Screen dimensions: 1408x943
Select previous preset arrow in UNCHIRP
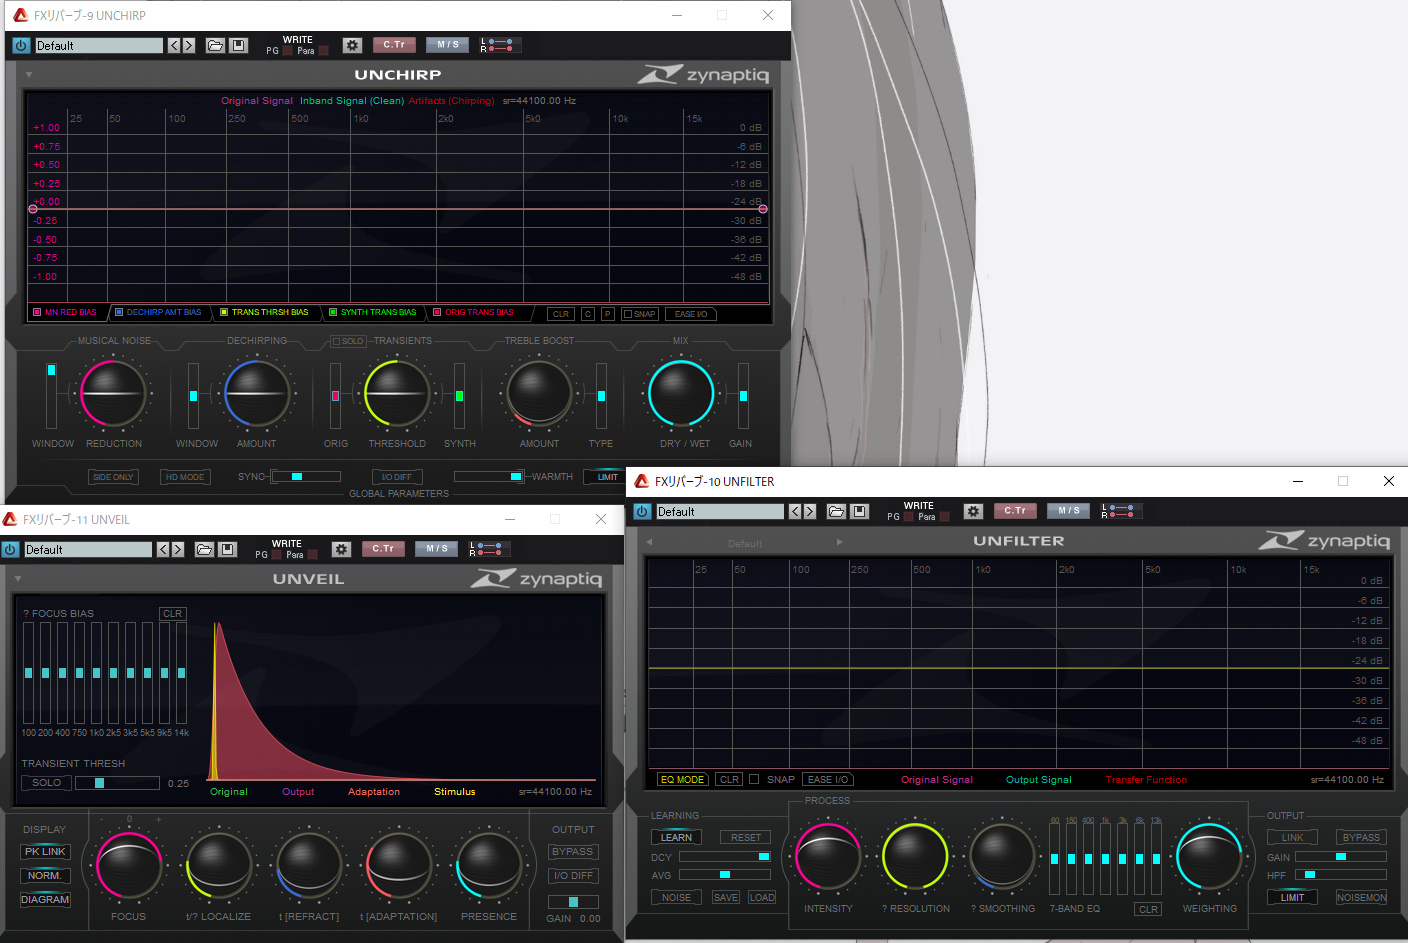click(174, 45)
